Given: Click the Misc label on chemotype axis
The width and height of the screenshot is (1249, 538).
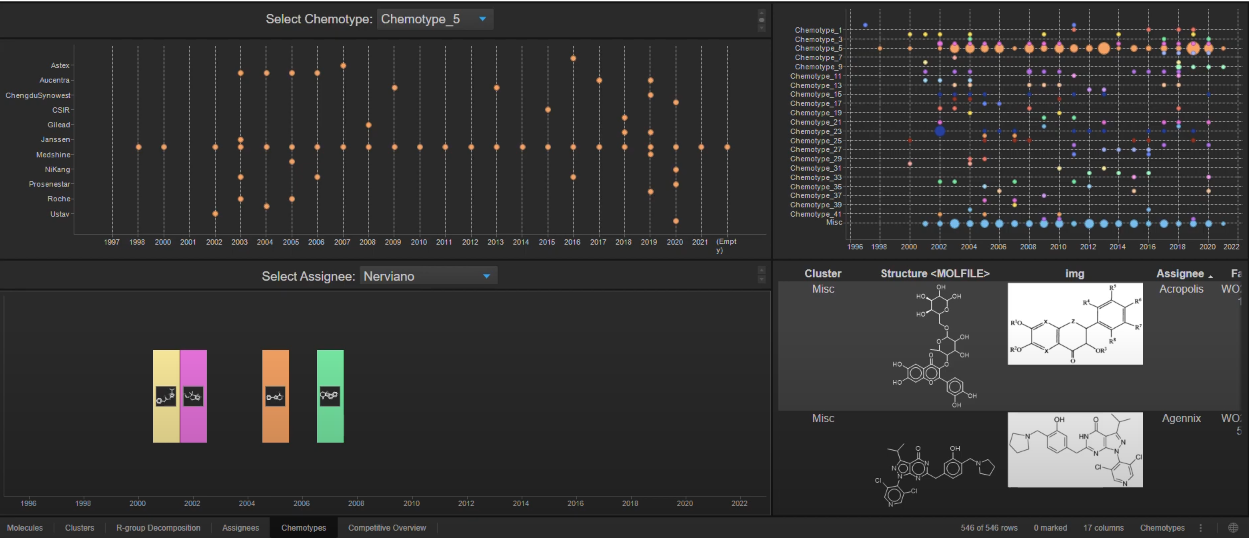Looking at the screenshot, I should tap(833, 223).
